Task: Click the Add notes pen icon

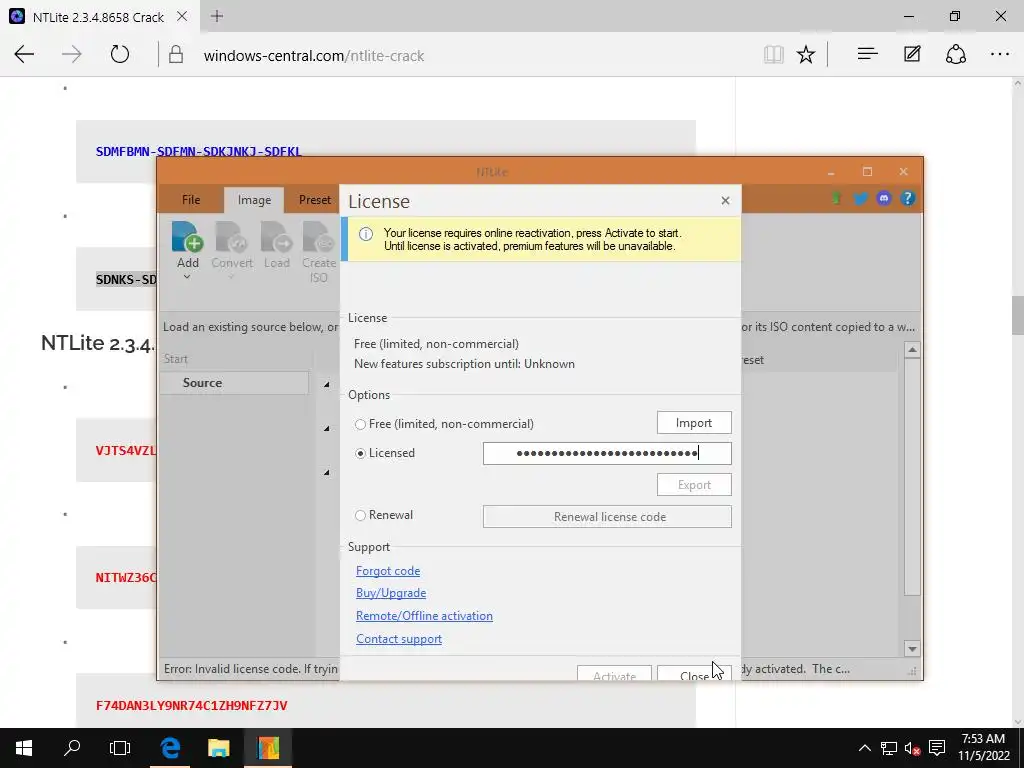Action: (912, 54)
